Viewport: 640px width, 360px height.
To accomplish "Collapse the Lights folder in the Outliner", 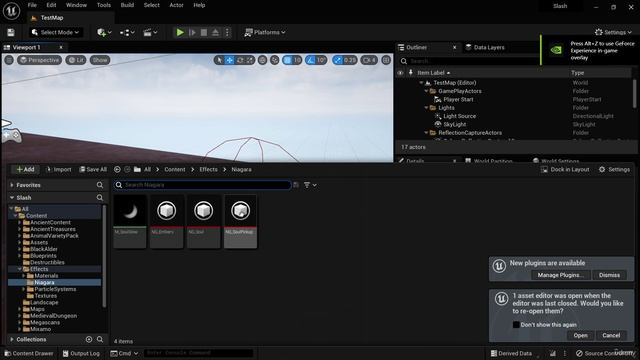I will click(x=427, y=108).
